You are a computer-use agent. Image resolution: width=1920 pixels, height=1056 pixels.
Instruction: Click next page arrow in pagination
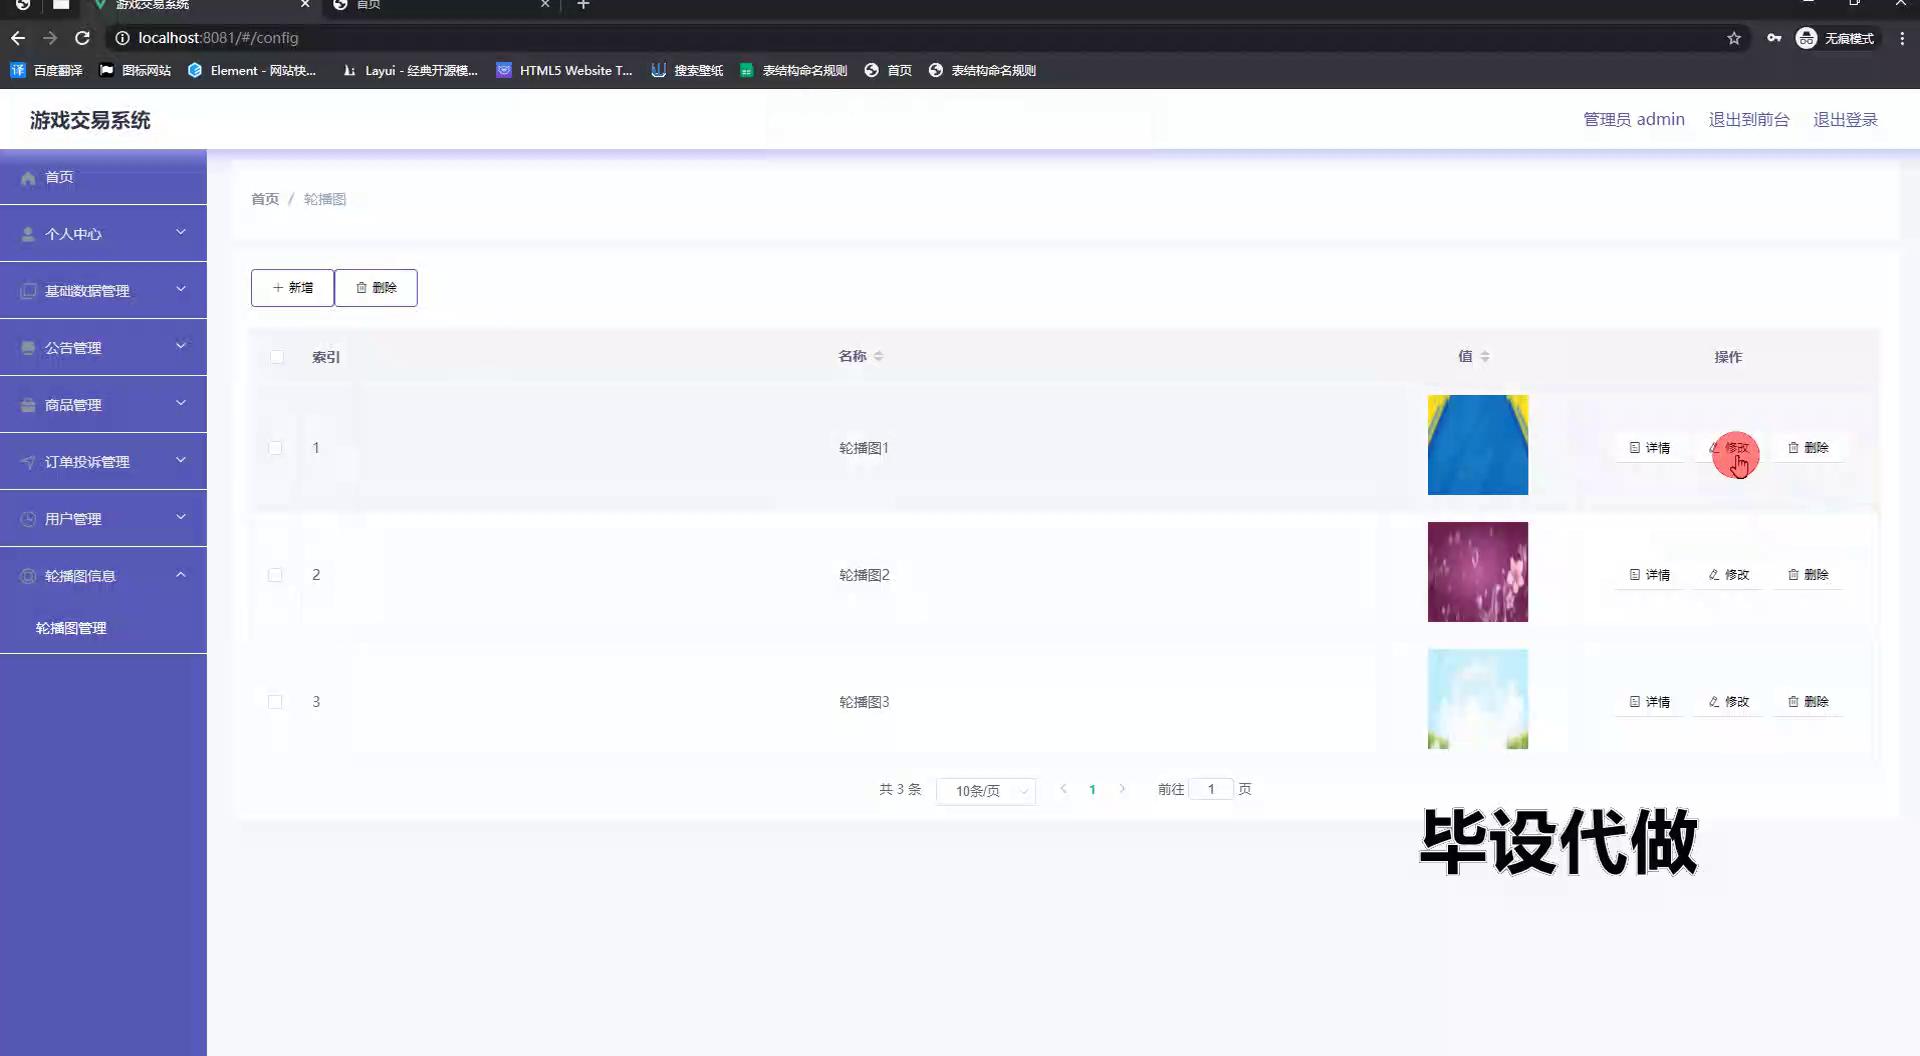pyautogui.click(x=1122, y=789)
